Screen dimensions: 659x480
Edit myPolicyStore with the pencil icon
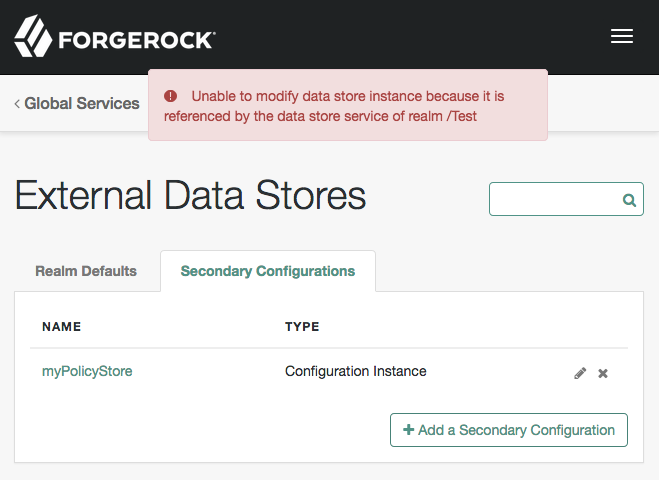tap(580, 373)
